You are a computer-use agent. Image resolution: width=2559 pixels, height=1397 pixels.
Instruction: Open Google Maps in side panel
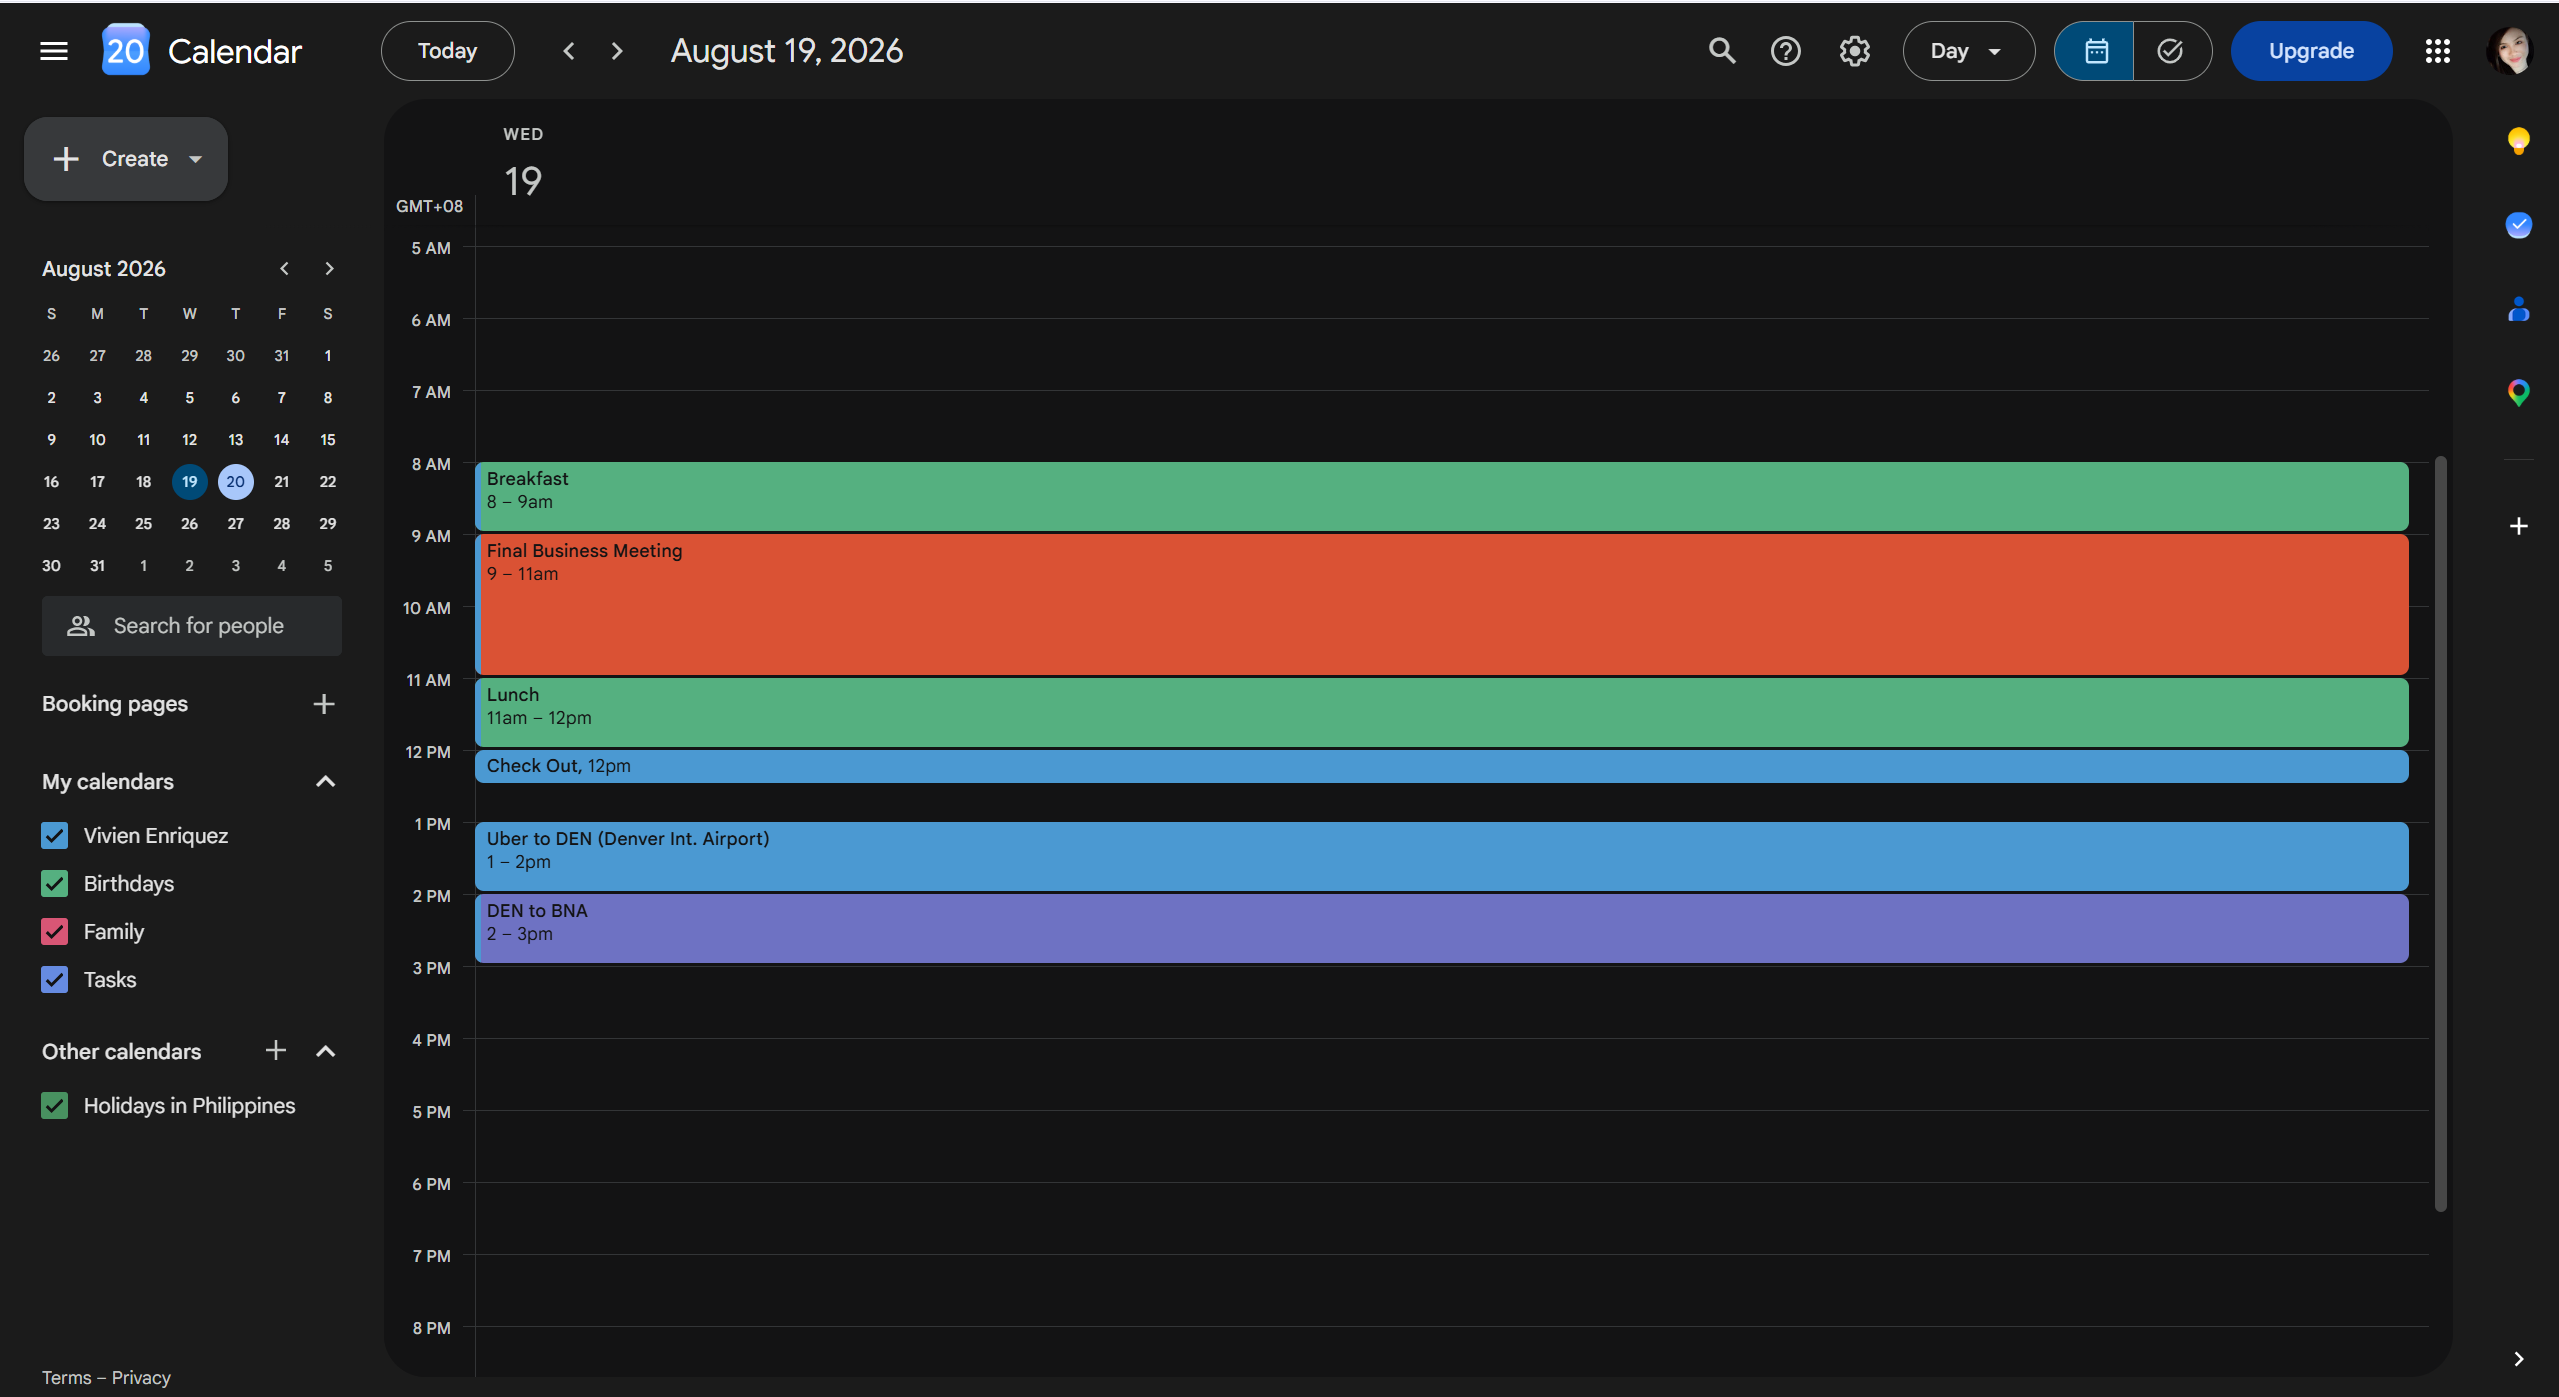coord(2518,392)
